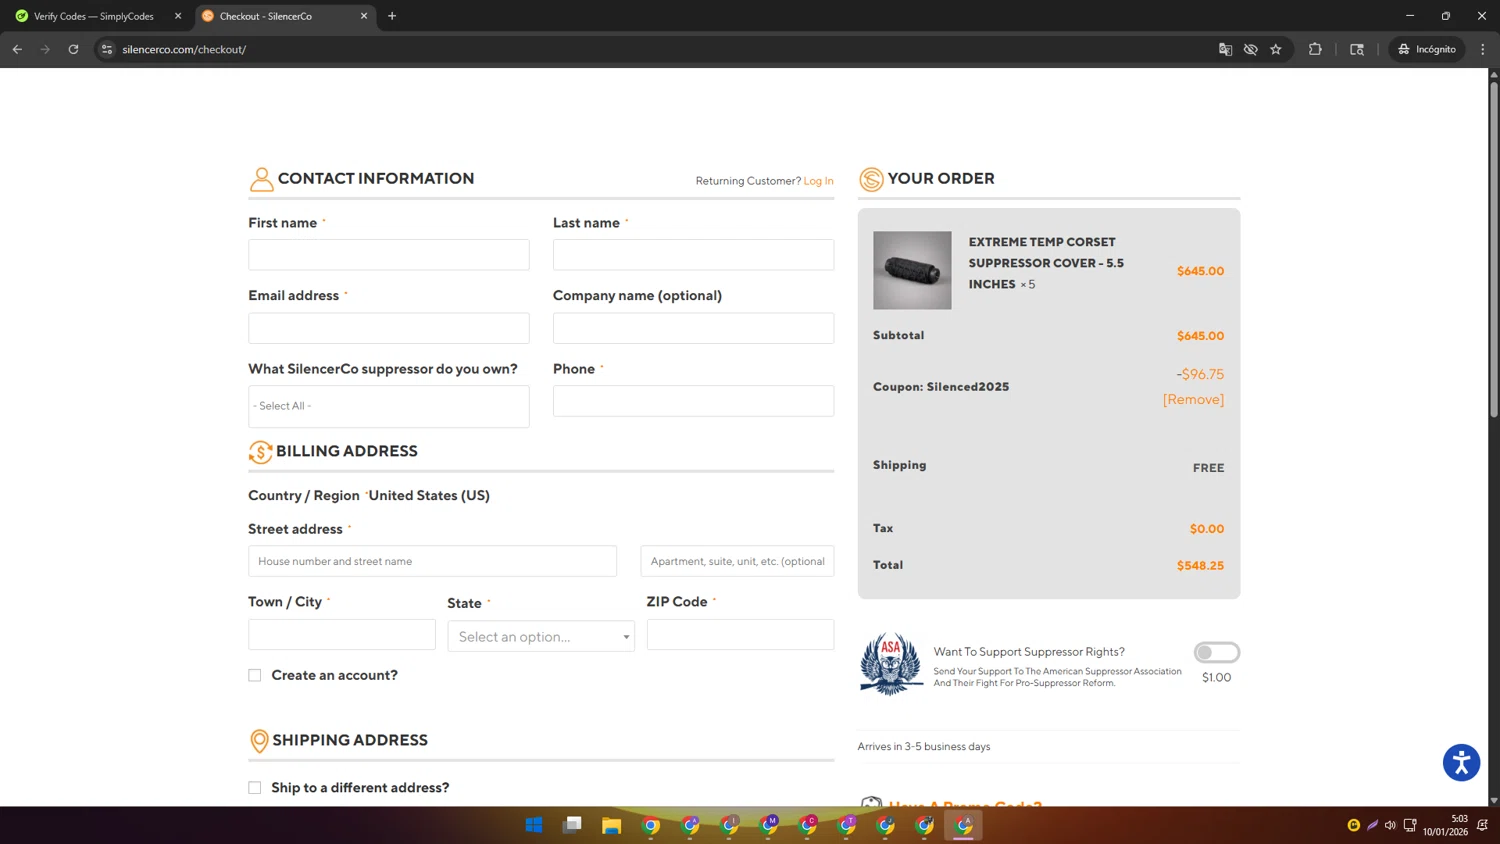Click the Shipping FREE value
1500x844 pixels.
tap(1208, 468)
